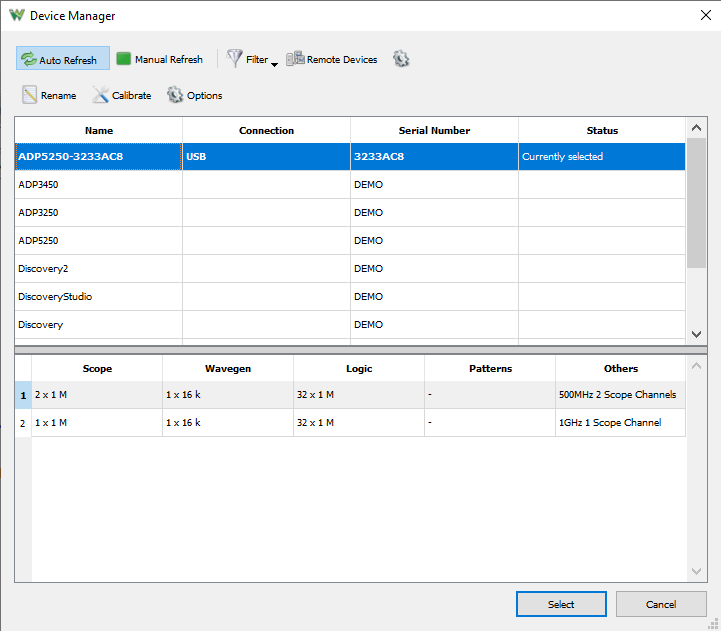The width and height of the screenshot is (721, 631).
Task: Sort by the Name column header
Action: (98, 130)
